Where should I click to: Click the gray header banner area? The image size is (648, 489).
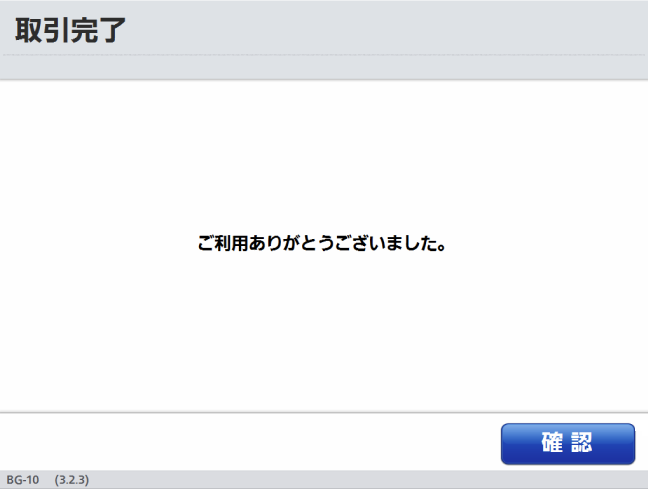tap(324, 40)
